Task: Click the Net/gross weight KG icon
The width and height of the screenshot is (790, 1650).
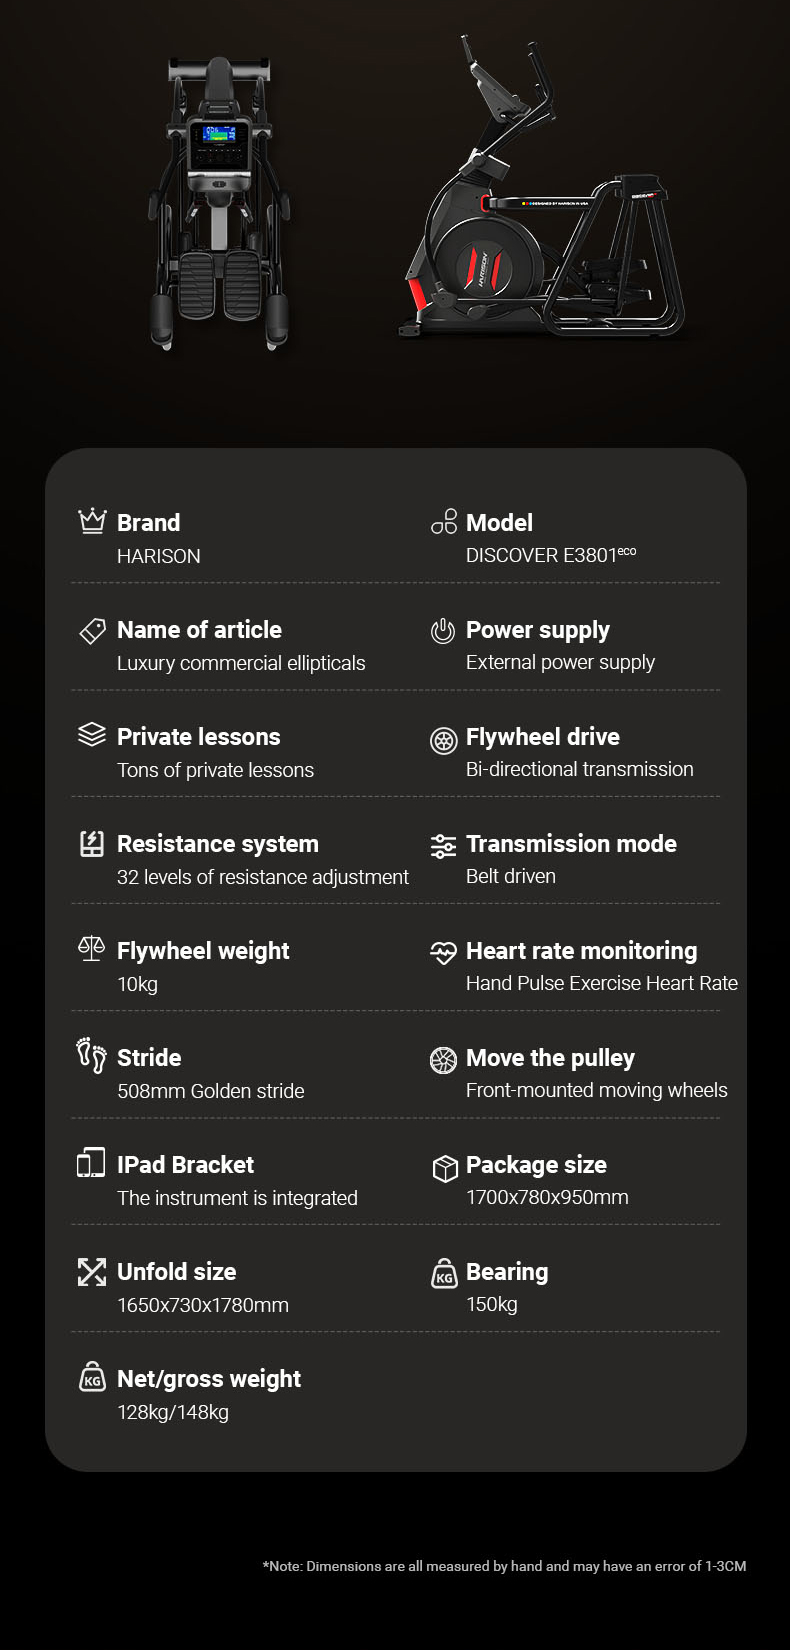Action: pyautogui.click(x=92, y=1378)
